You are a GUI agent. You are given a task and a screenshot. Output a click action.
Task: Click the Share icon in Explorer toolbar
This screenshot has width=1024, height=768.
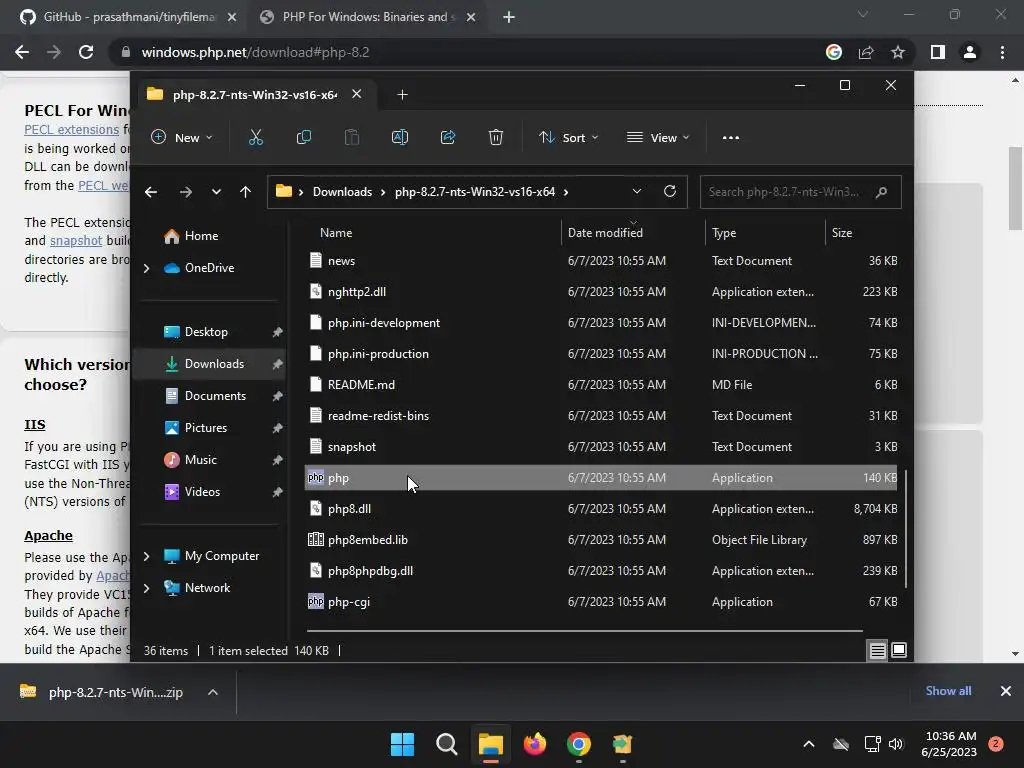pos(448,137)
